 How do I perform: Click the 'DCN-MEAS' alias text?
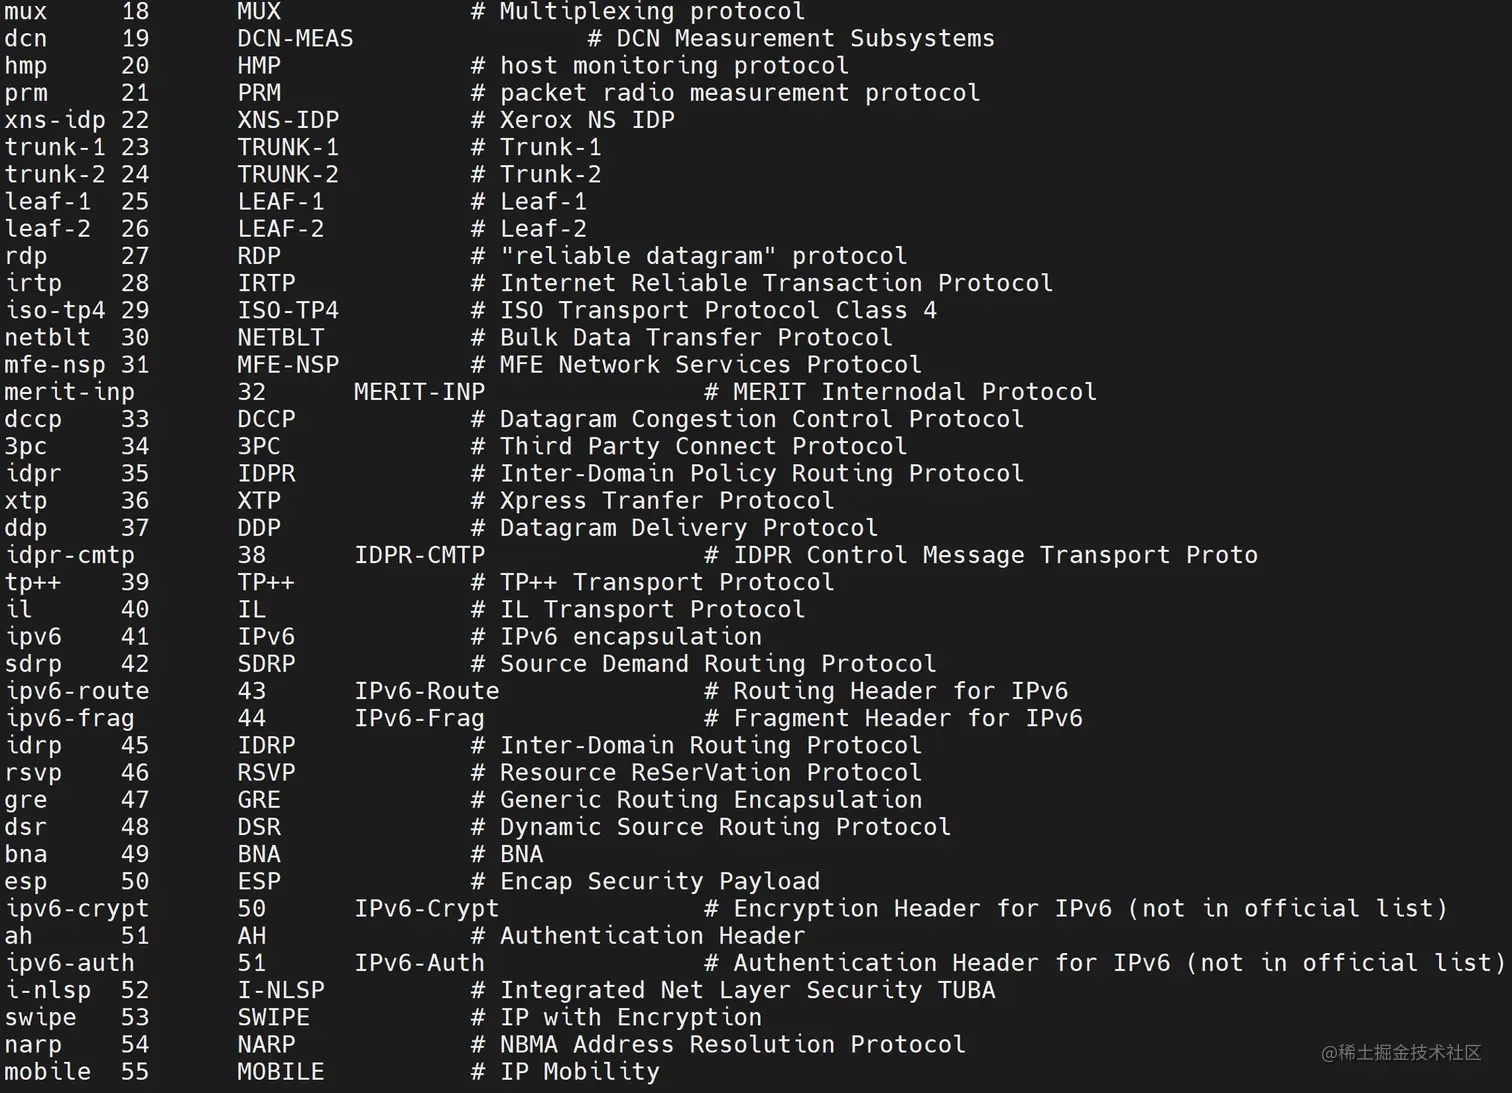(295, 39)
